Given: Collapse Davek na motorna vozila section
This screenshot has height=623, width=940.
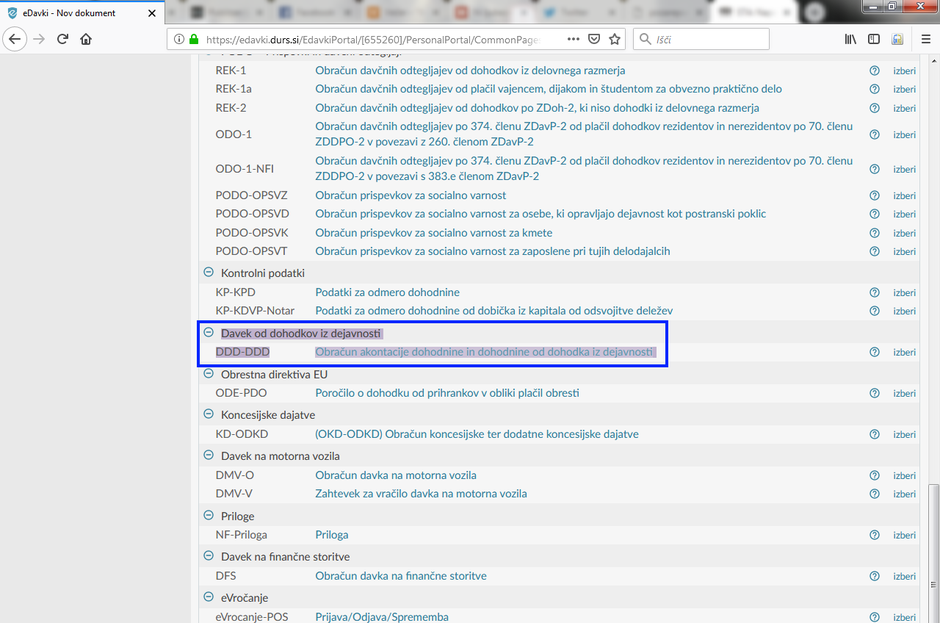Looking at the screenshot, I should pyautogui.click(x=209, y=455).
